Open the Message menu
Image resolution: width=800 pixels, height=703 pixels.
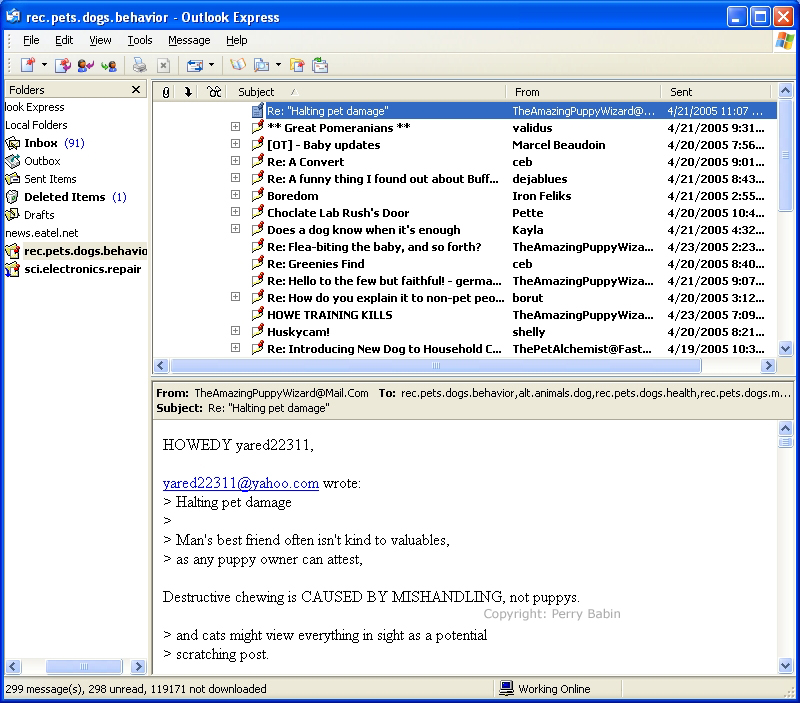coord(189,40)
